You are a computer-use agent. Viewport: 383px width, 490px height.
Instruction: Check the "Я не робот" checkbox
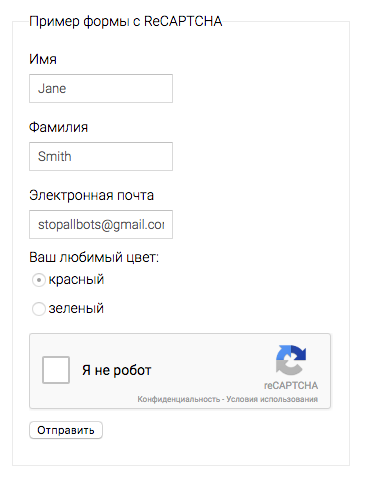pyautogui.click(x=56, y=370)
